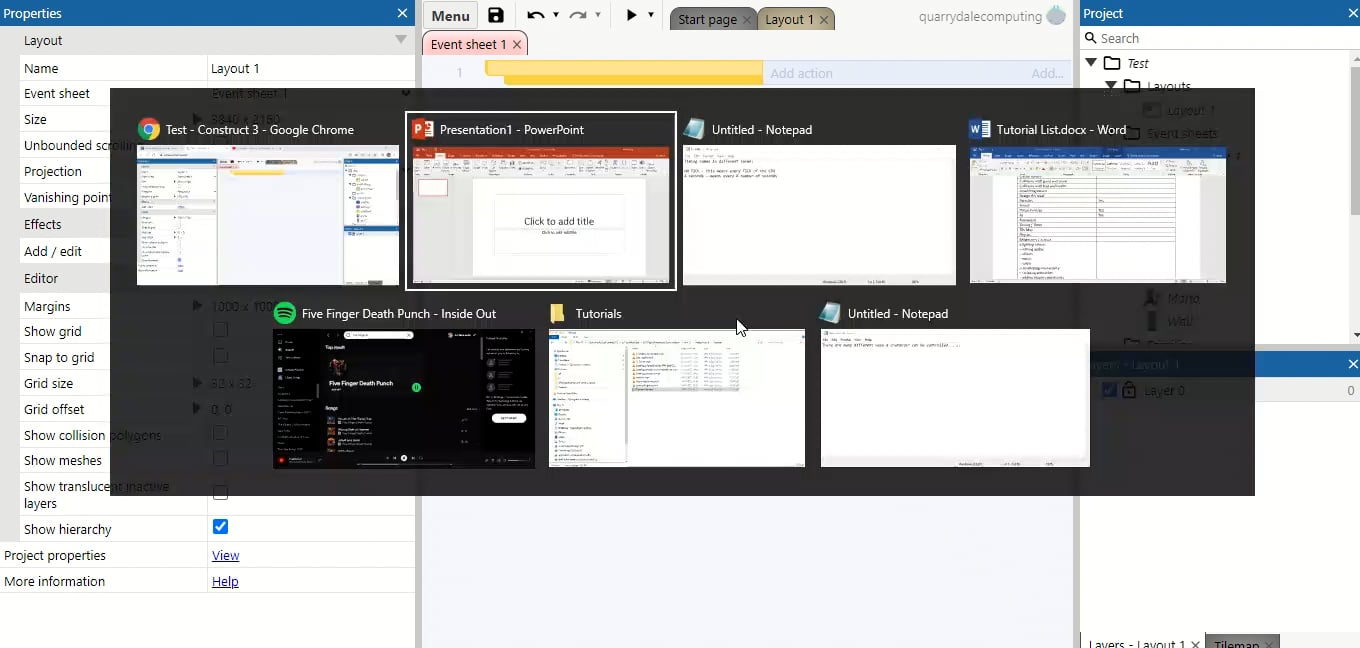Click the Redo arrow icon
Viewport: 1360px width, 648px height.
pyautogui.click(x=578, y=15)
